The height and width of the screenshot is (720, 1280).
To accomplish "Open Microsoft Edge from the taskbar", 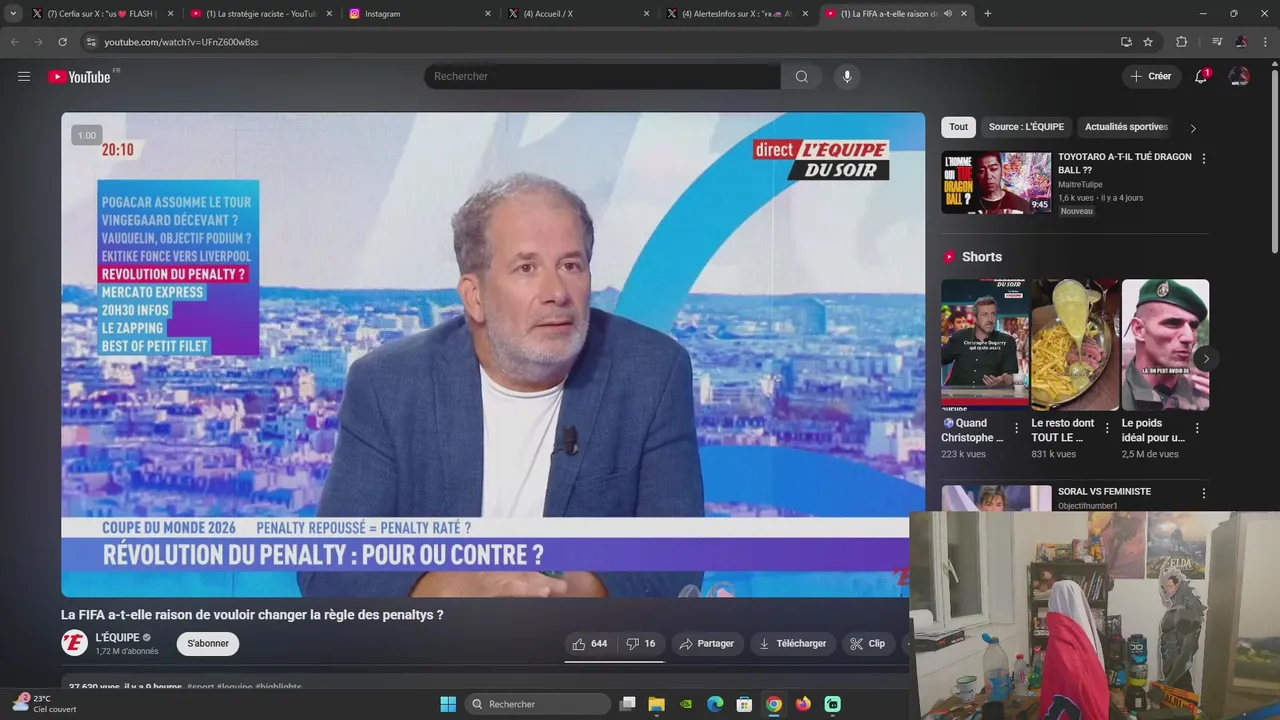I will tap(715, 704).
